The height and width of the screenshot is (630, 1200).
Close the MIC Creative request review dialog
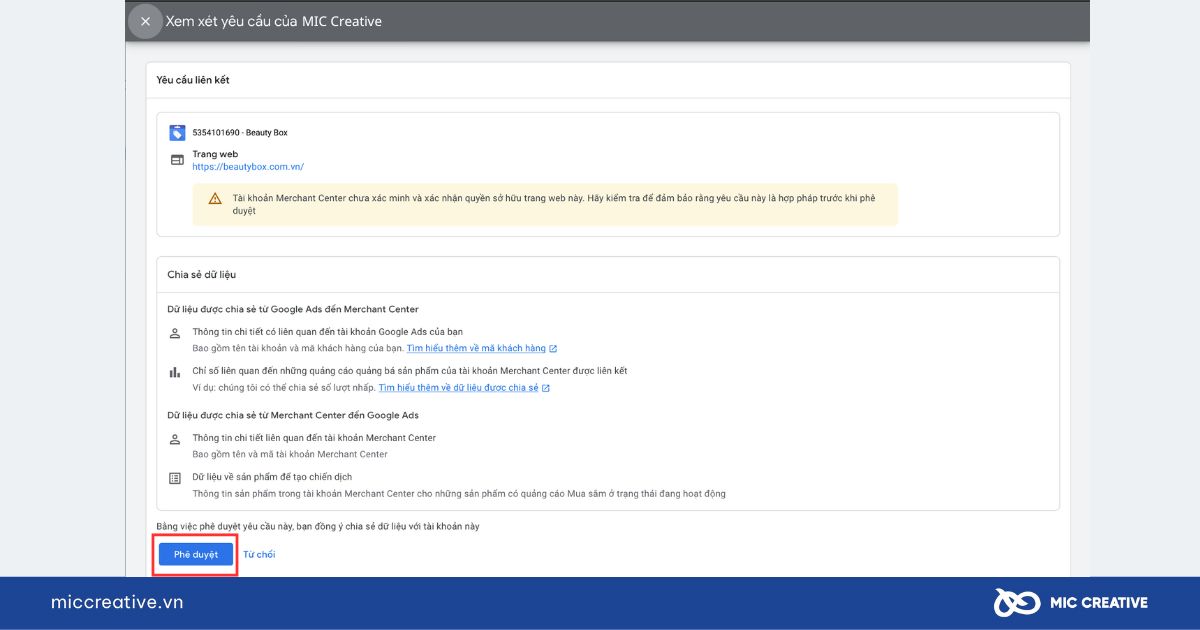point(145,21)
